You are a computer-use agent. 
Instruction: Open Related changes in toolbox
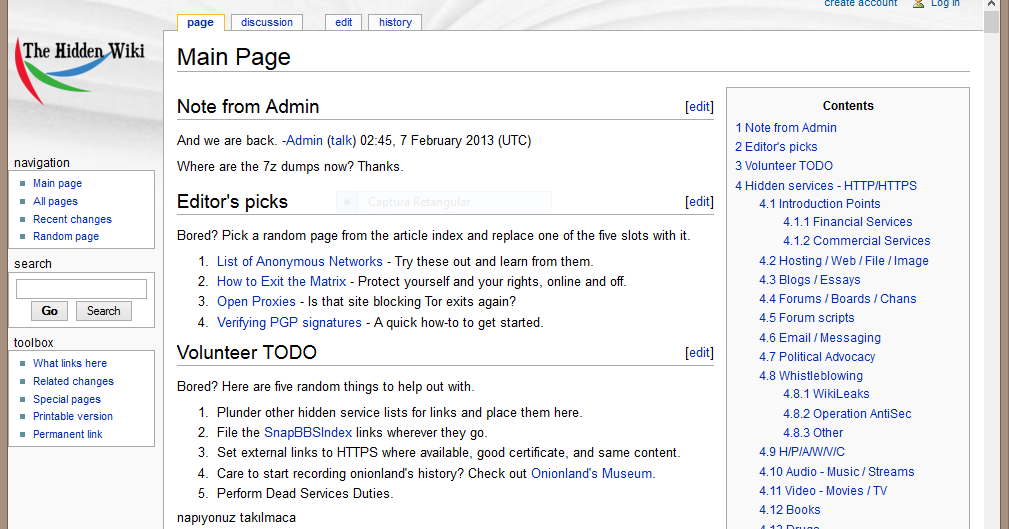(x=73, y=381)
